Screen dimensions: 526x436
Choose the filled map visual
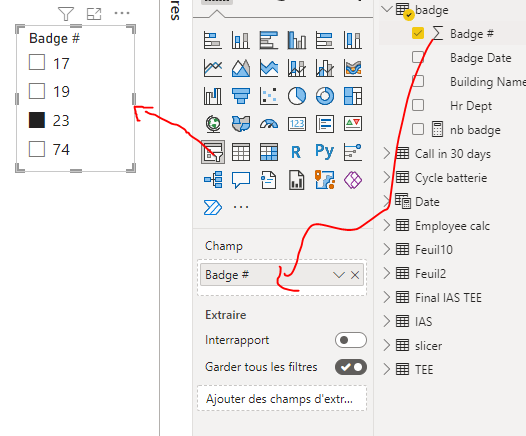[x=241, y=124]
